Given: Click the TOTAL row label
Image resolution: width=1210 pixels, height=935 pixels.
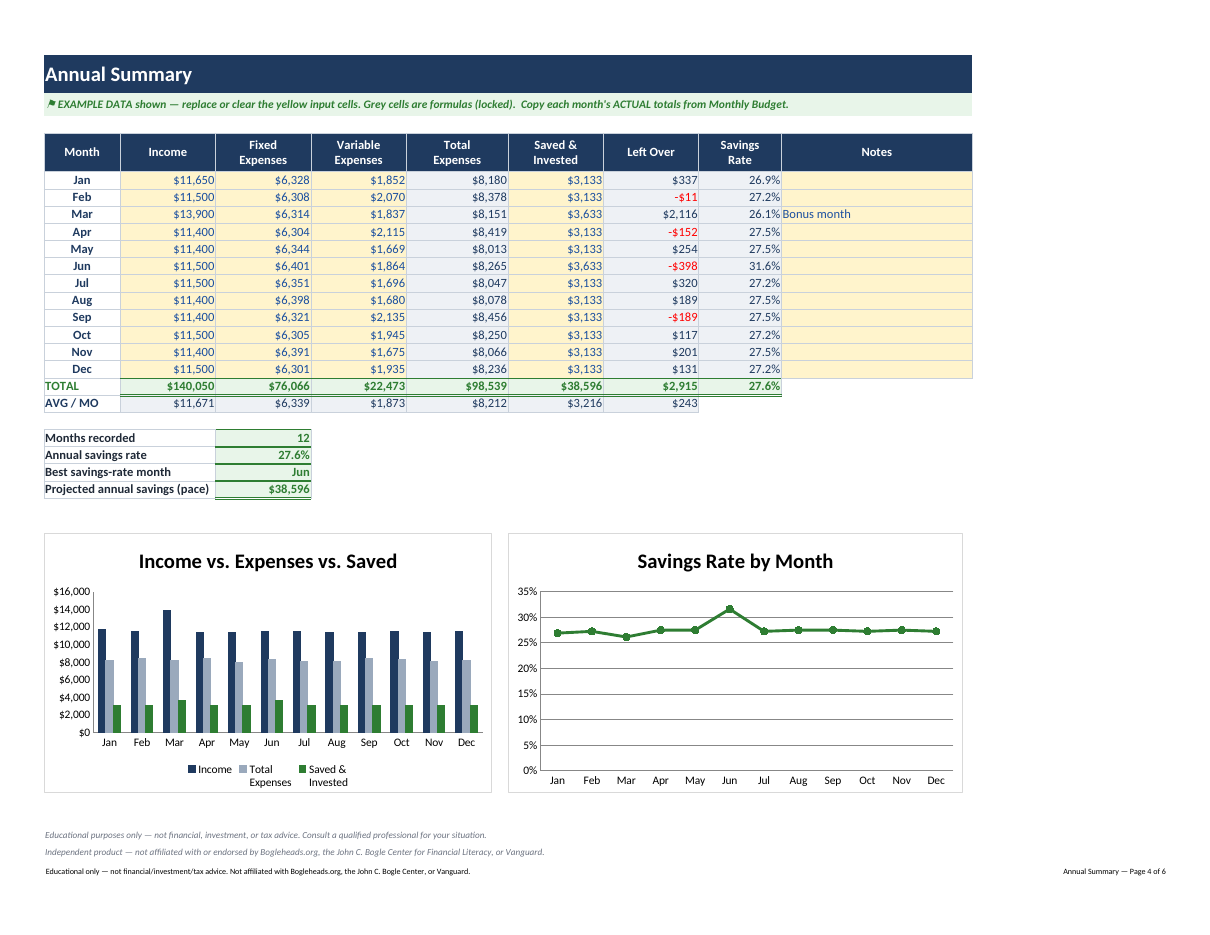Looking at the screenshot, I should (x=82, y=386).
